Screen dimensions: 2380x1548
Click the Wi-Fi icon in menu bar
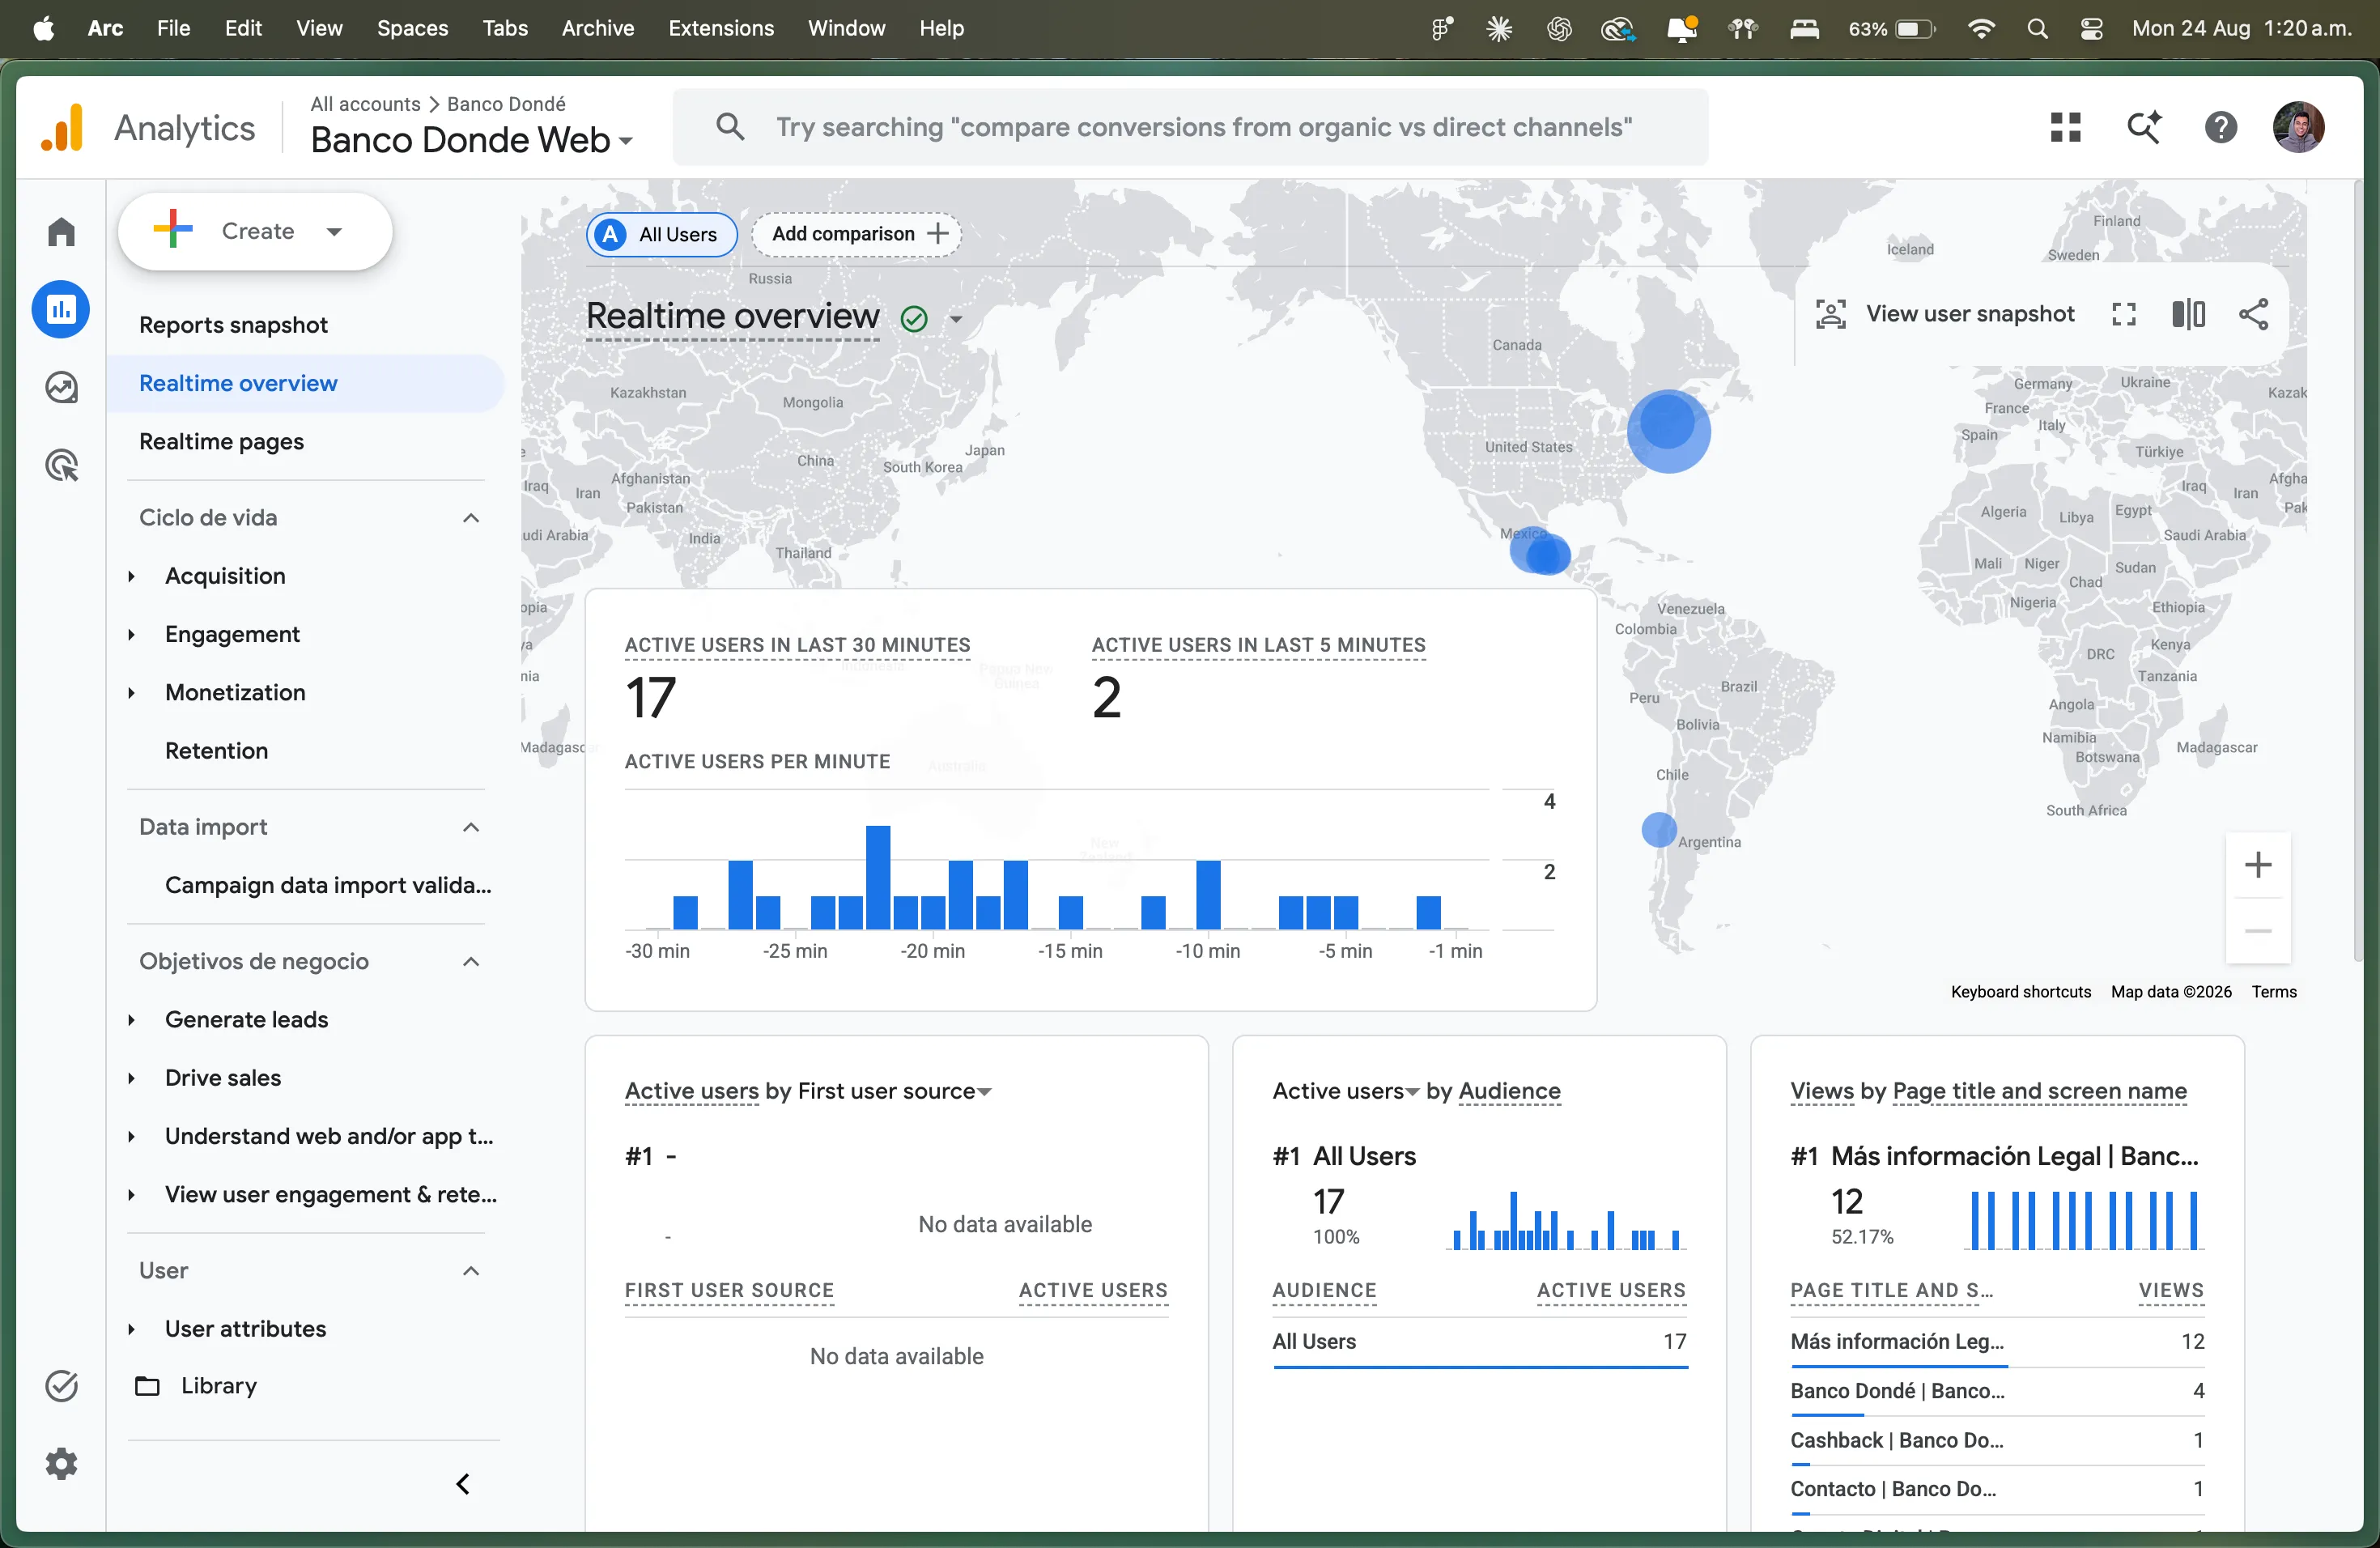(x=1981, y=28)
